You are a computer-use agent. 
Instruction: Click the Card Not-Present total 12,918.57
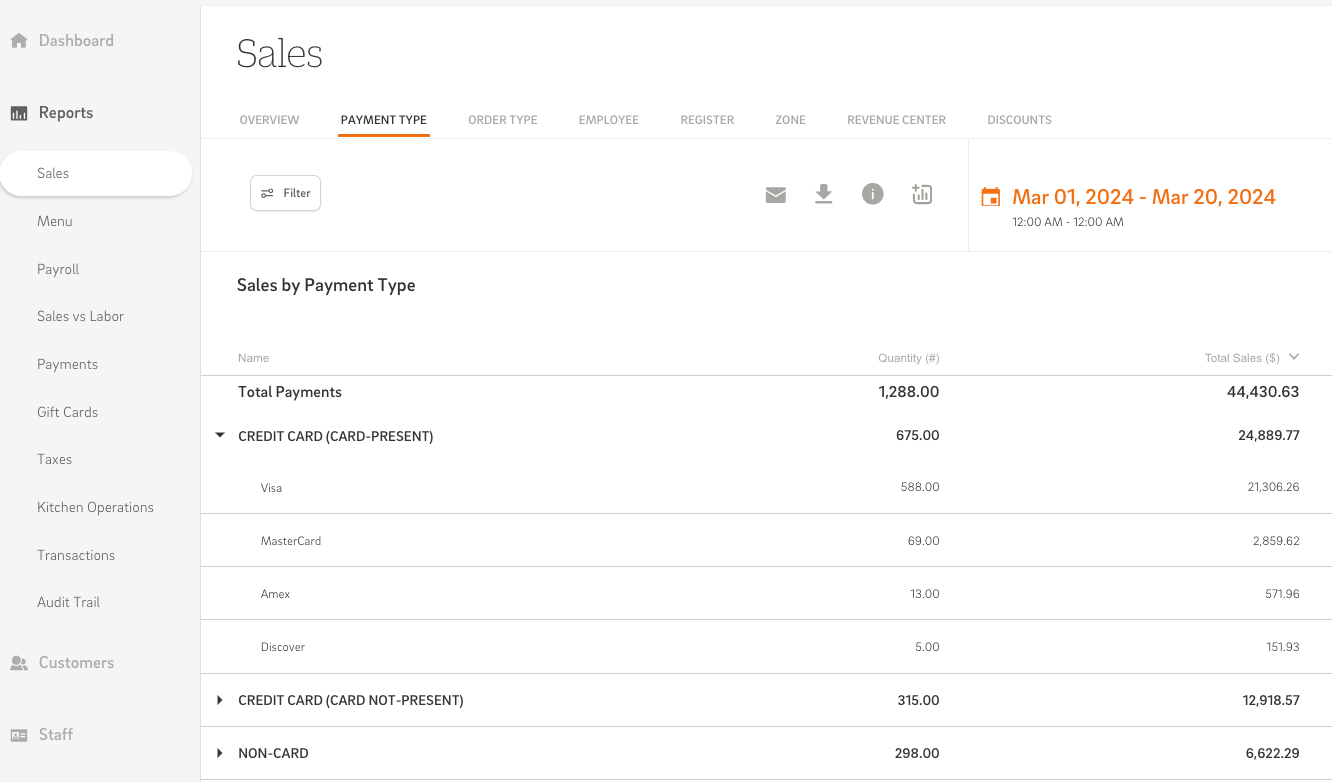point(1271,700)
